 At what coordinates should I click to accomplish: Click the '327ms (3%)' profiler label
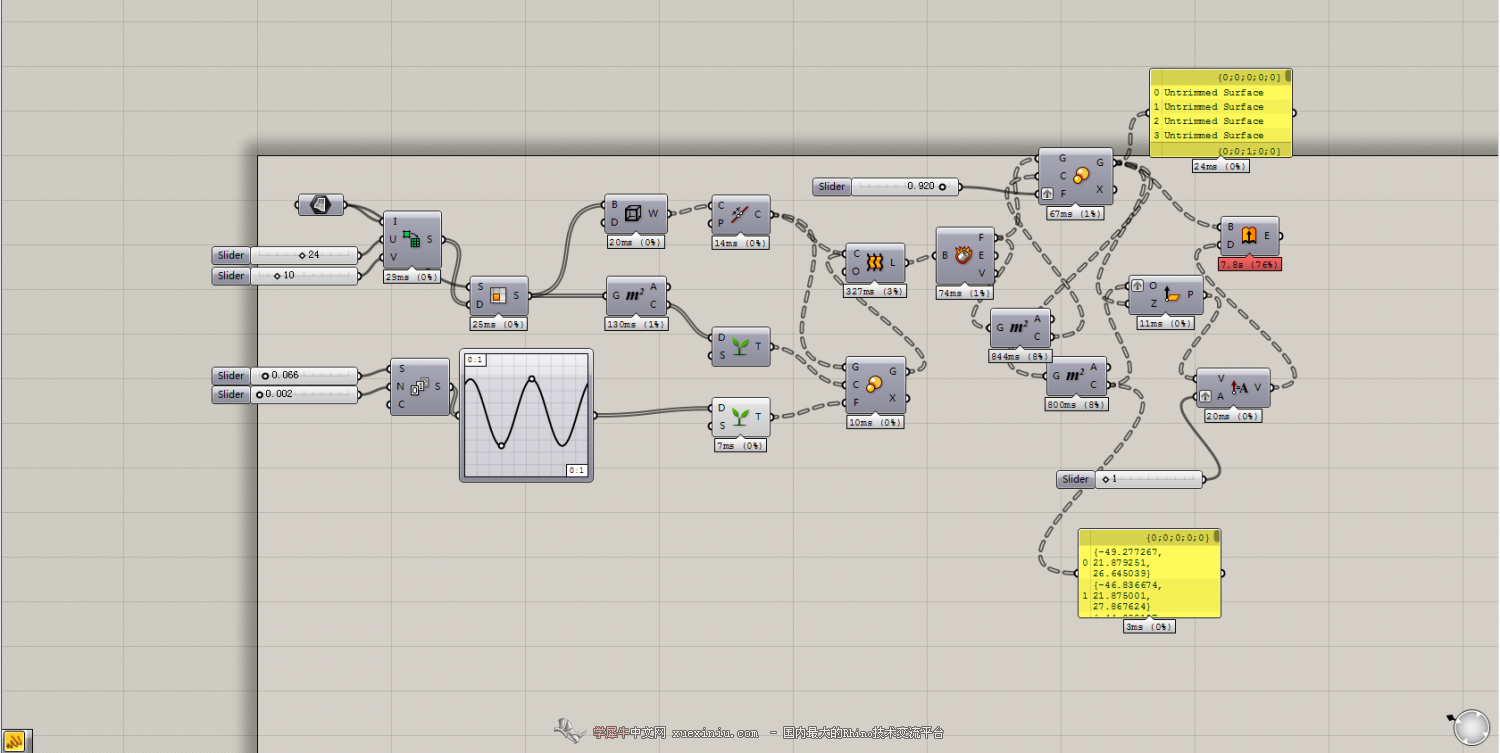coord(875,291)
